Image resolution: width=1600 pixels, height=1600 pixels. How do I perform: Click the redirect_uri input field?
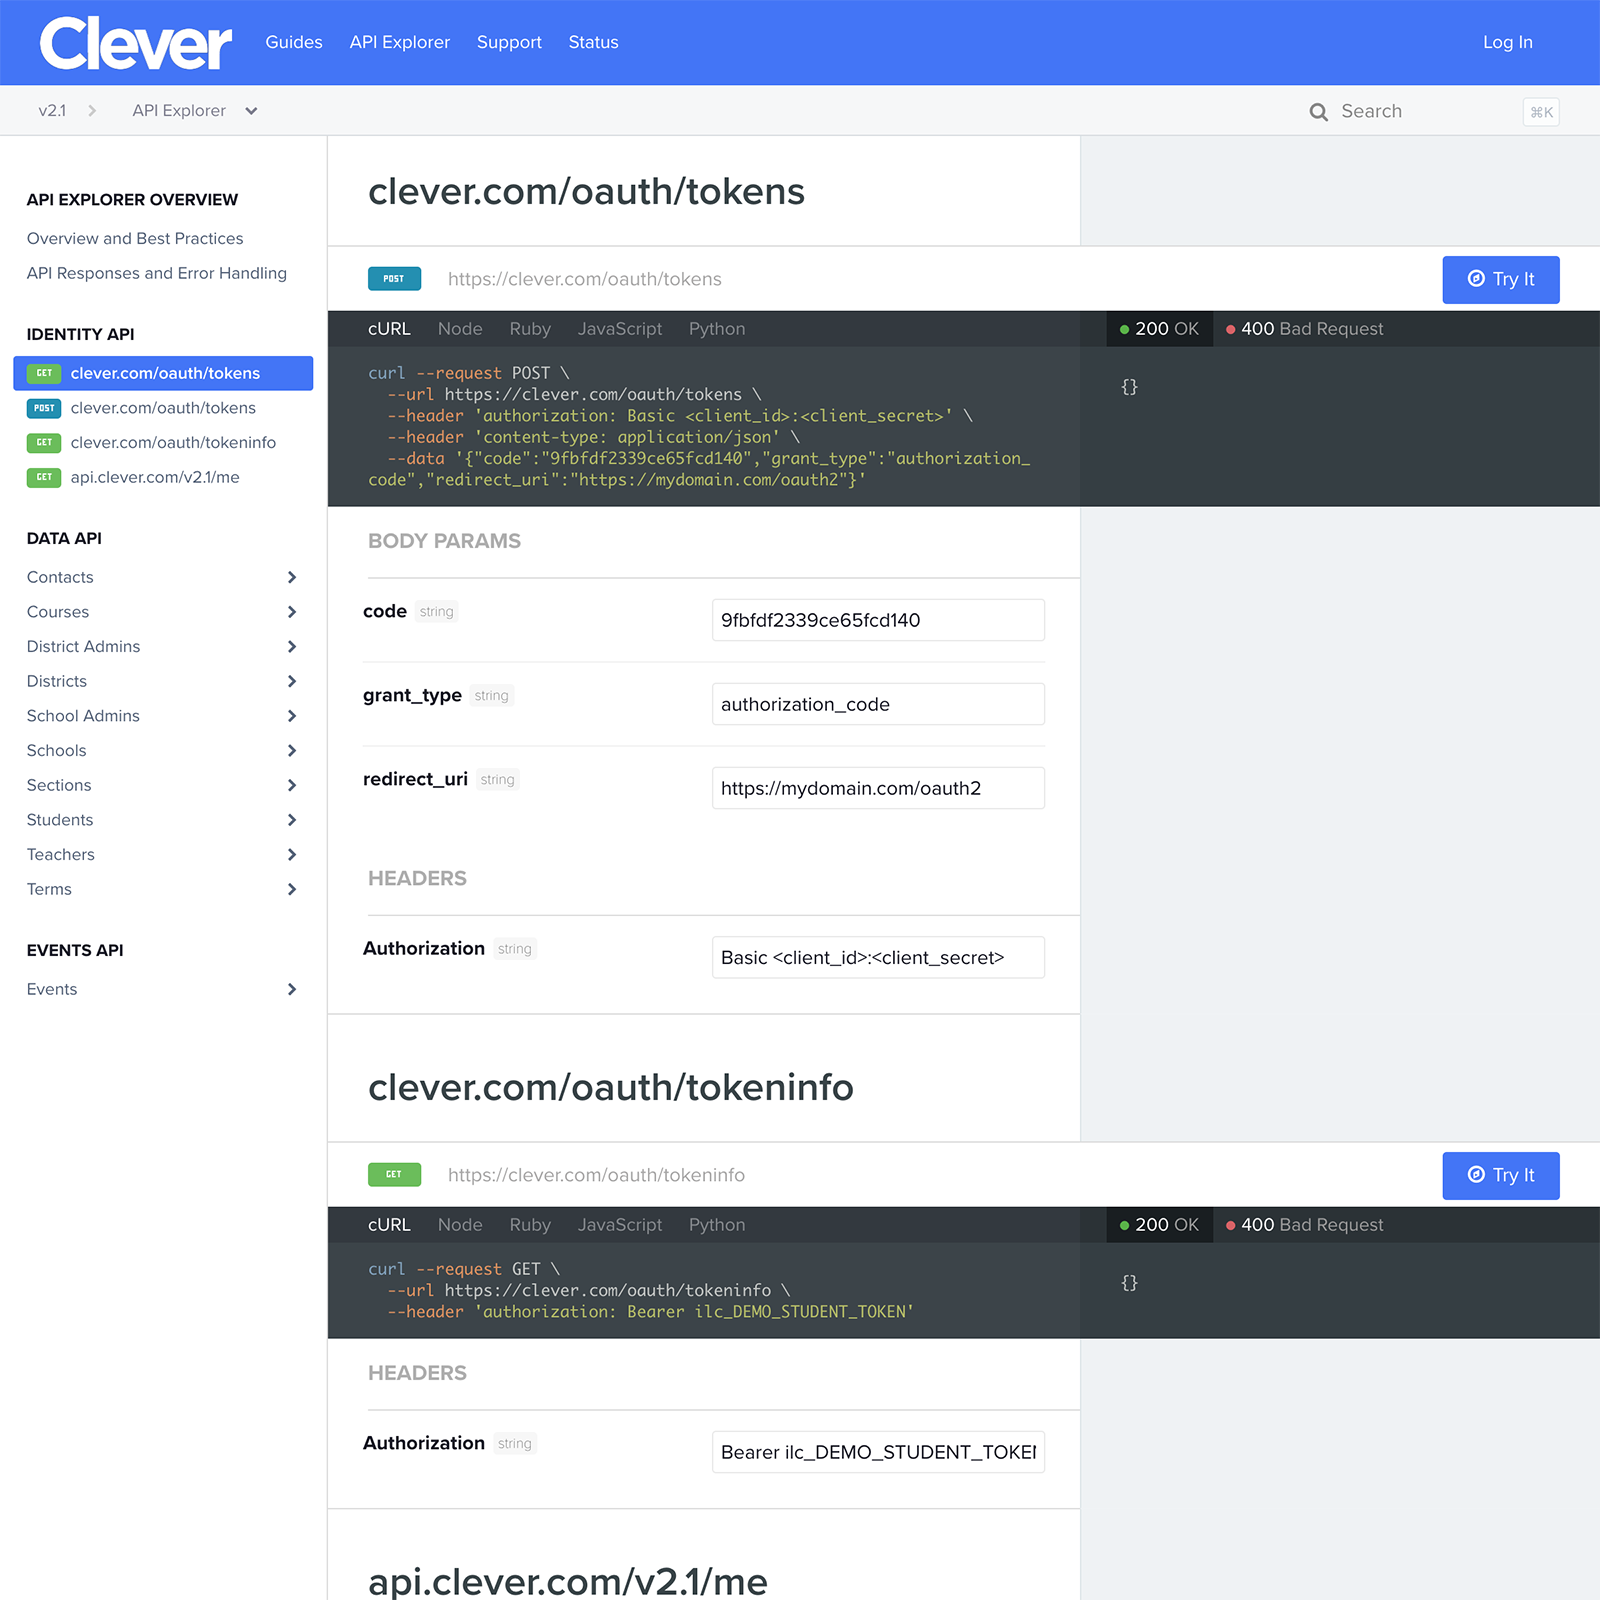(878, 788)
